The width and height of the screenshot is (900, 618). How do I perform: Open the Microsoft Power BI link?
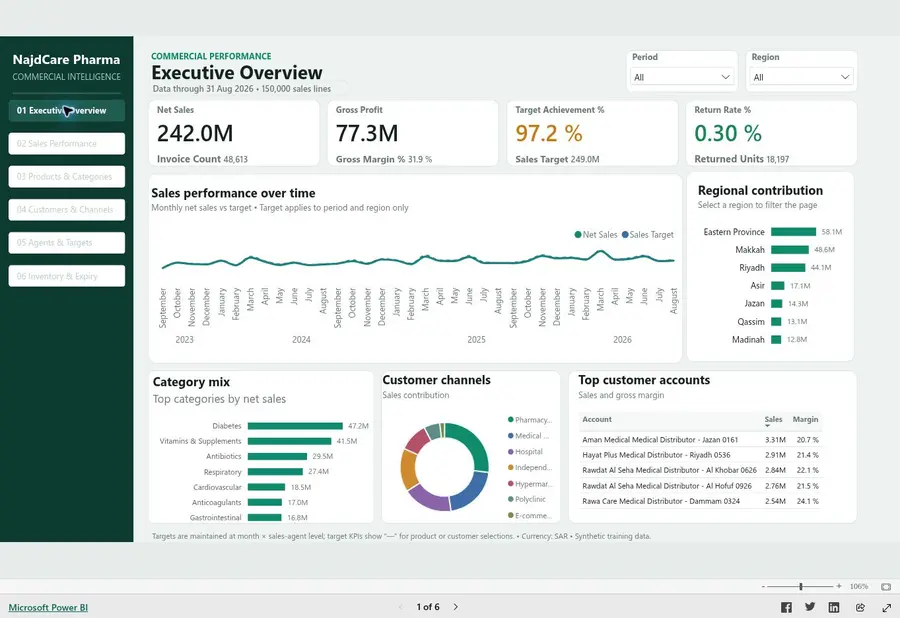(x=48, y=608)
